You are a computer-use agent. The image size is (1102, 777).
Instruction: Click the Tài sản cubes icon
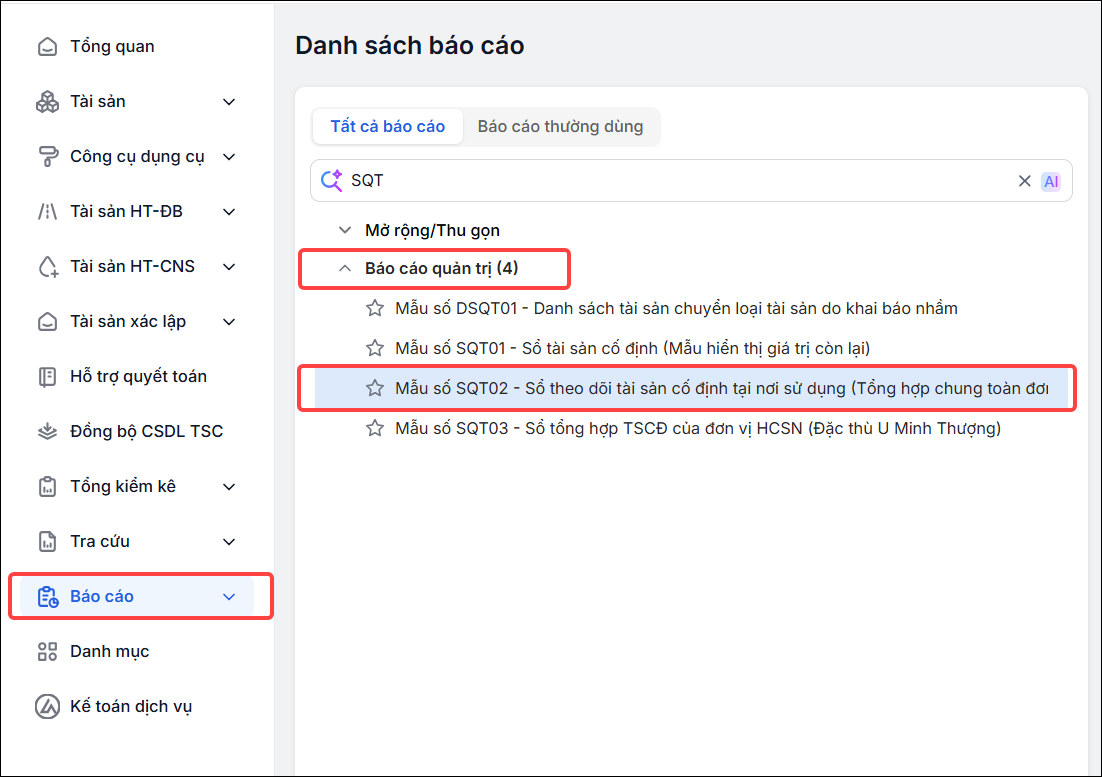47,102
